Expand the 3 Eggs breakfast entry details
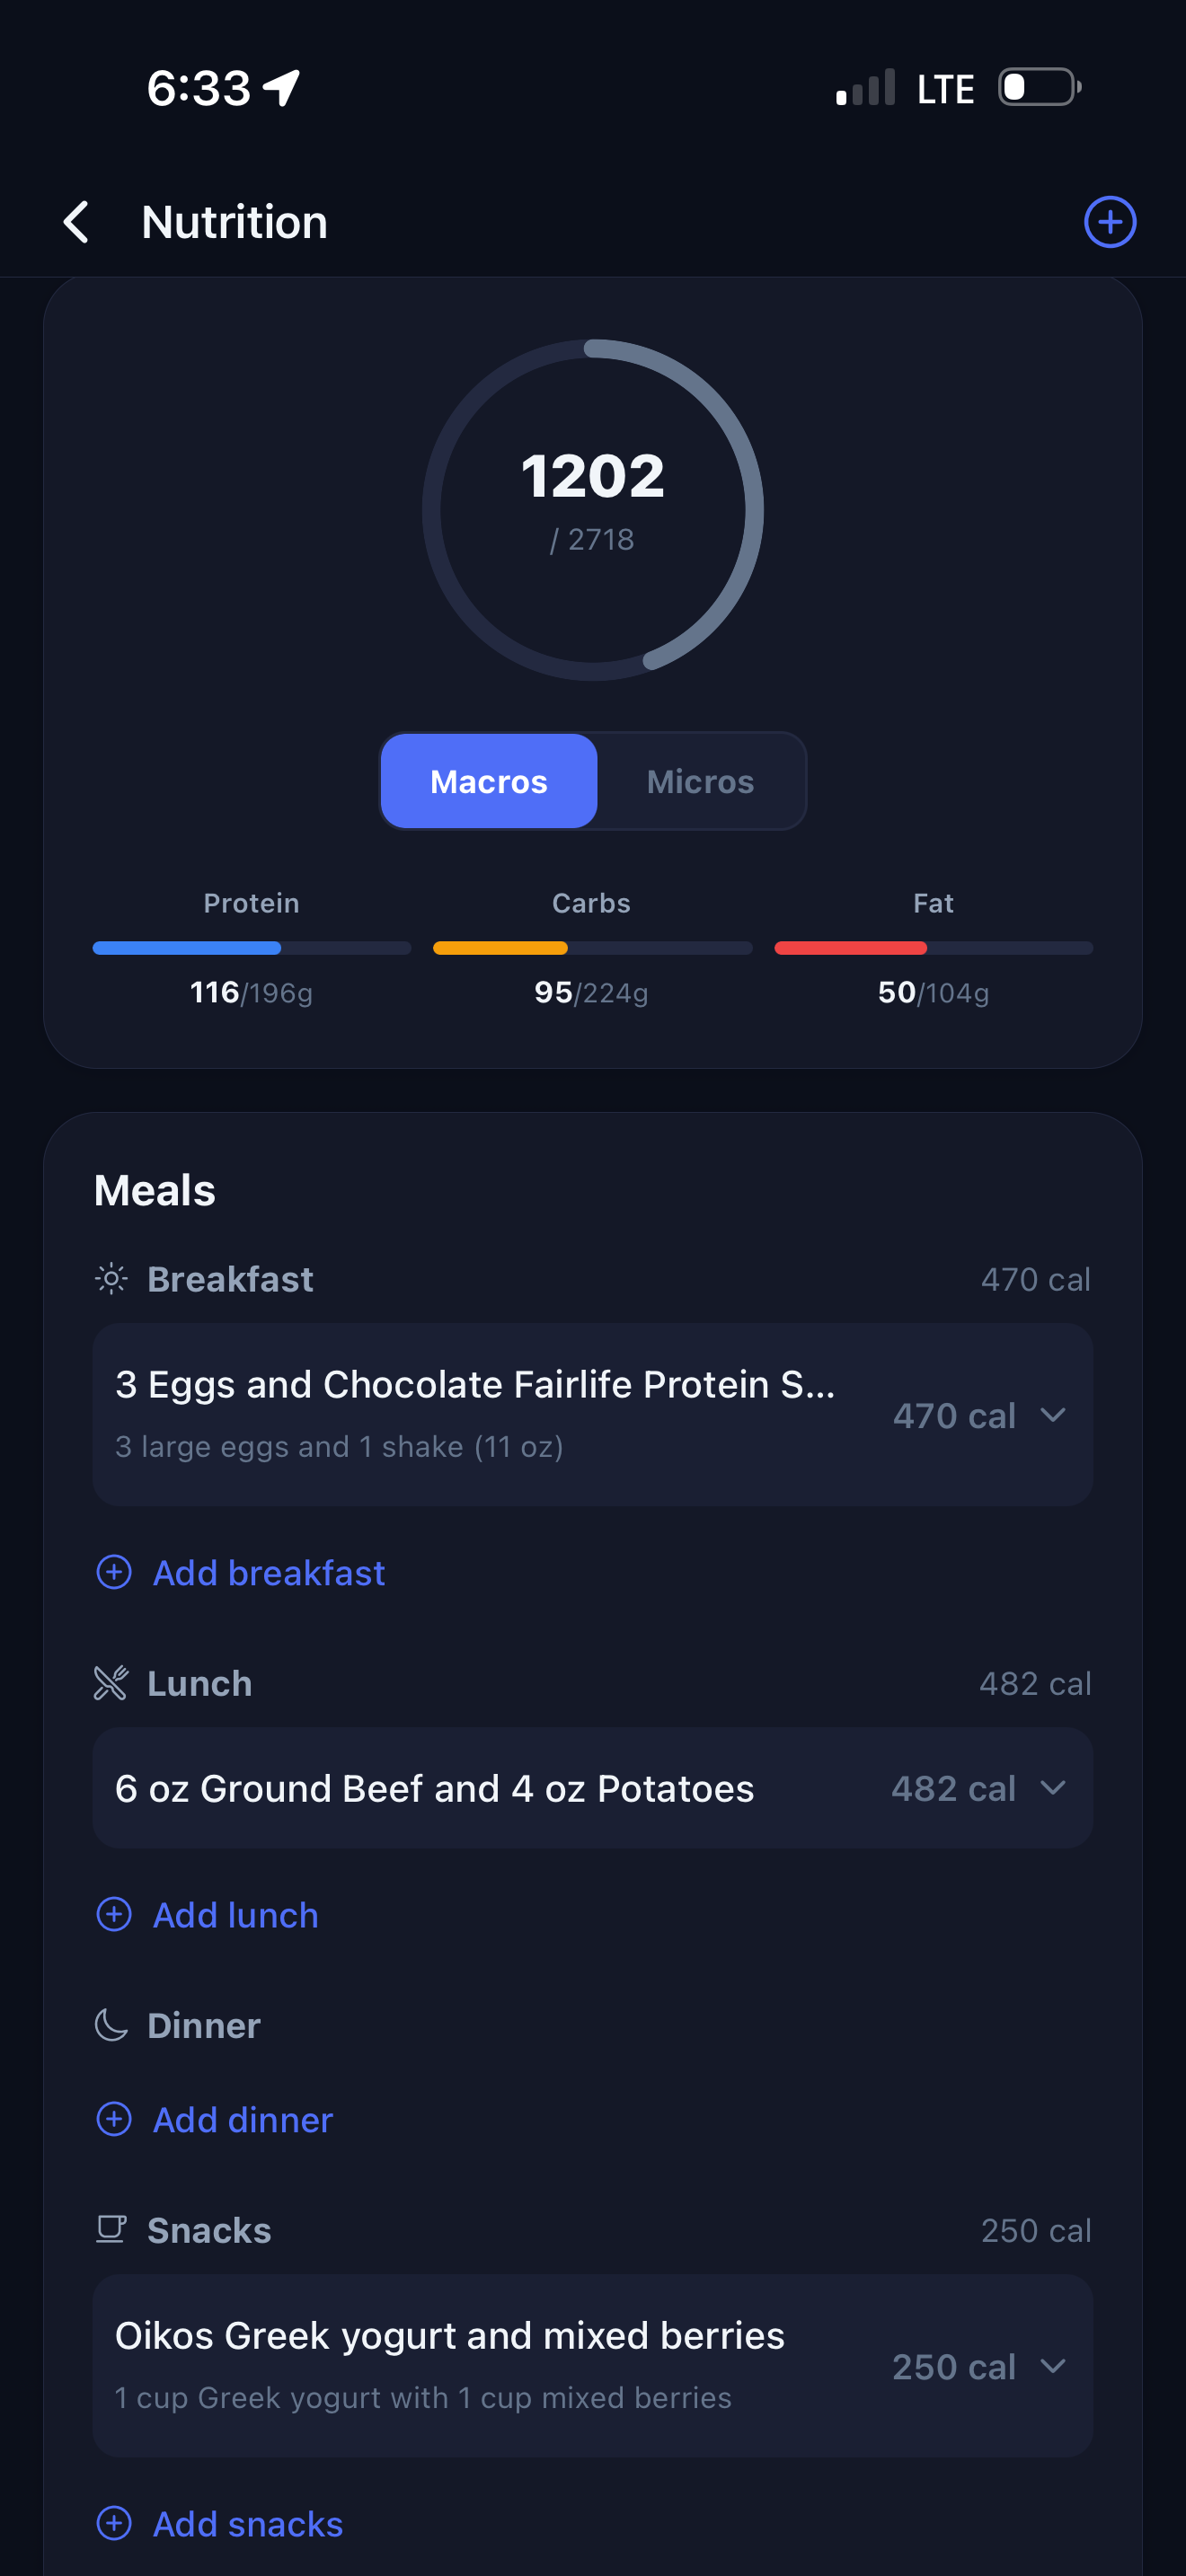The image size is (1186, 2576). tap(1054, 1415)
